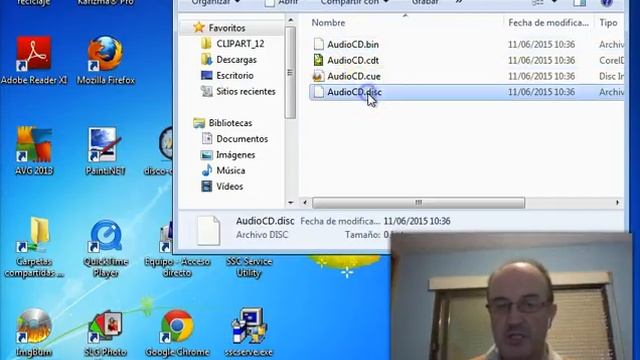Click the file list horizontal scroll right arrow
This screenshot has width=640, height=360.
point(618,202)
